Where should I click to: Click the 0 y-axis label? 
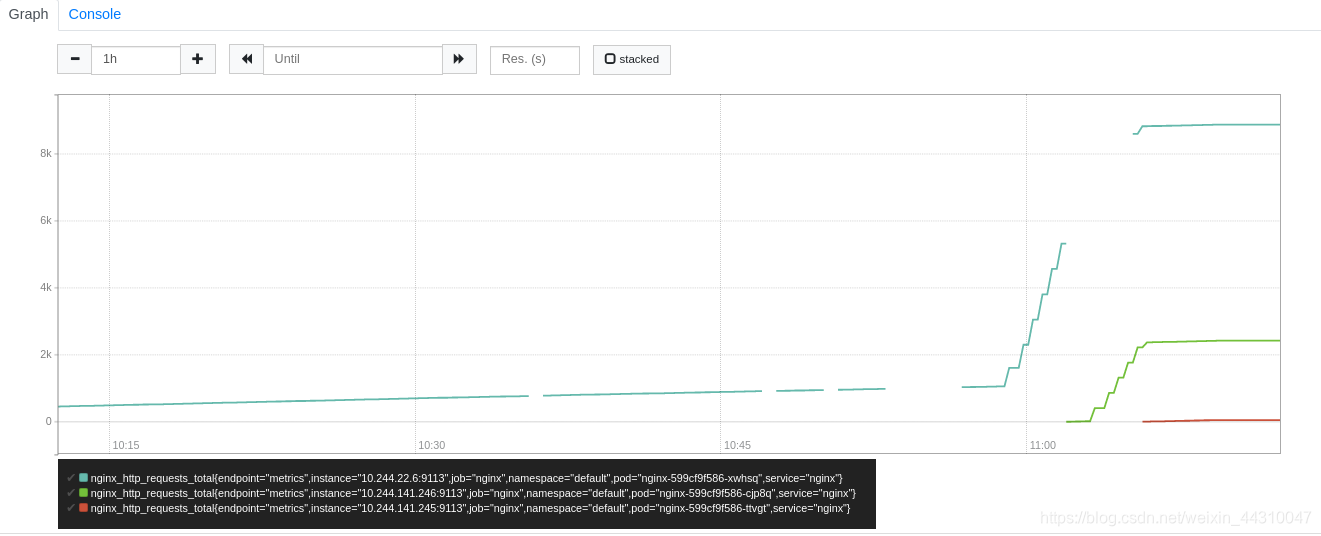(x=48, y=421)
